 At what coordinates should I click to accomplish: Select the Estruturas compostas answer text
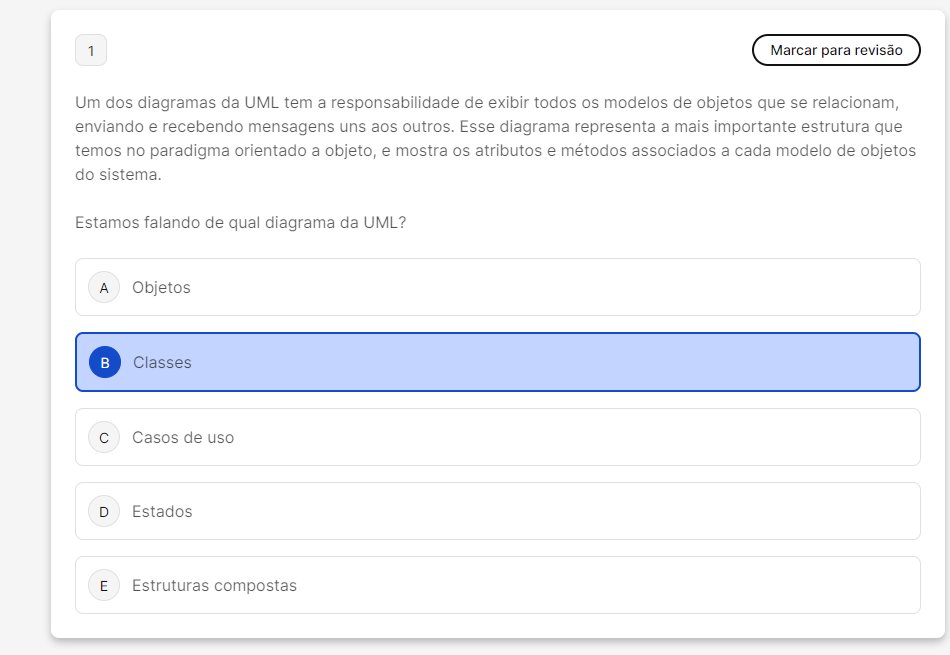coord(214,586)
